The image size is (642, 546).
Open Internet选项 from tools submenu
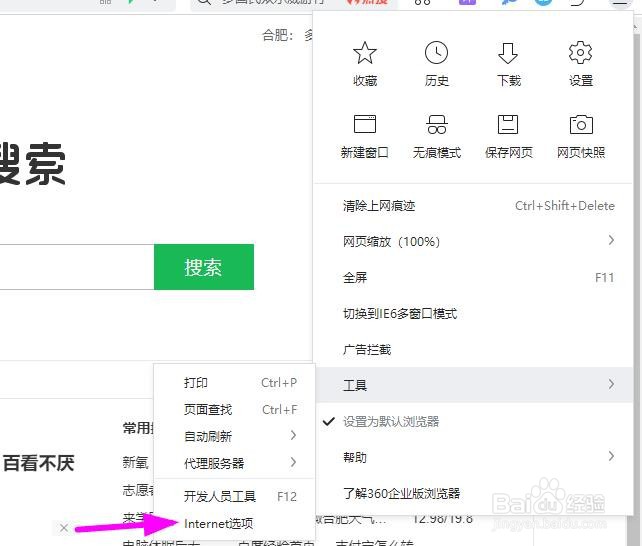pyautogui.click(x=235, y=523)
